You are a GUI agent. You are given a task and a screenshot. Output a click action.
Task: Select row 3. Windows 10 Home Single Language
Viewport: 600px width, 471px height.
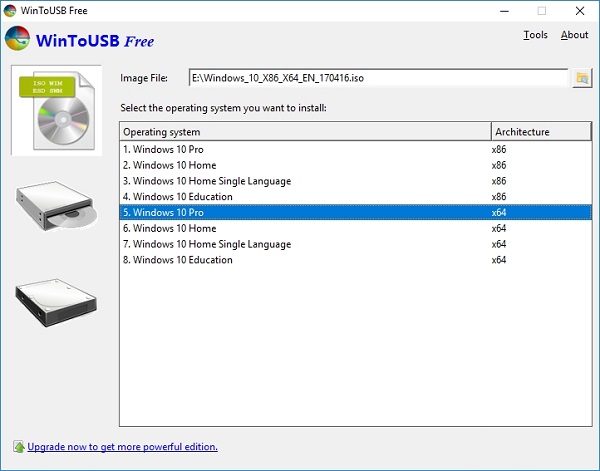355,181
